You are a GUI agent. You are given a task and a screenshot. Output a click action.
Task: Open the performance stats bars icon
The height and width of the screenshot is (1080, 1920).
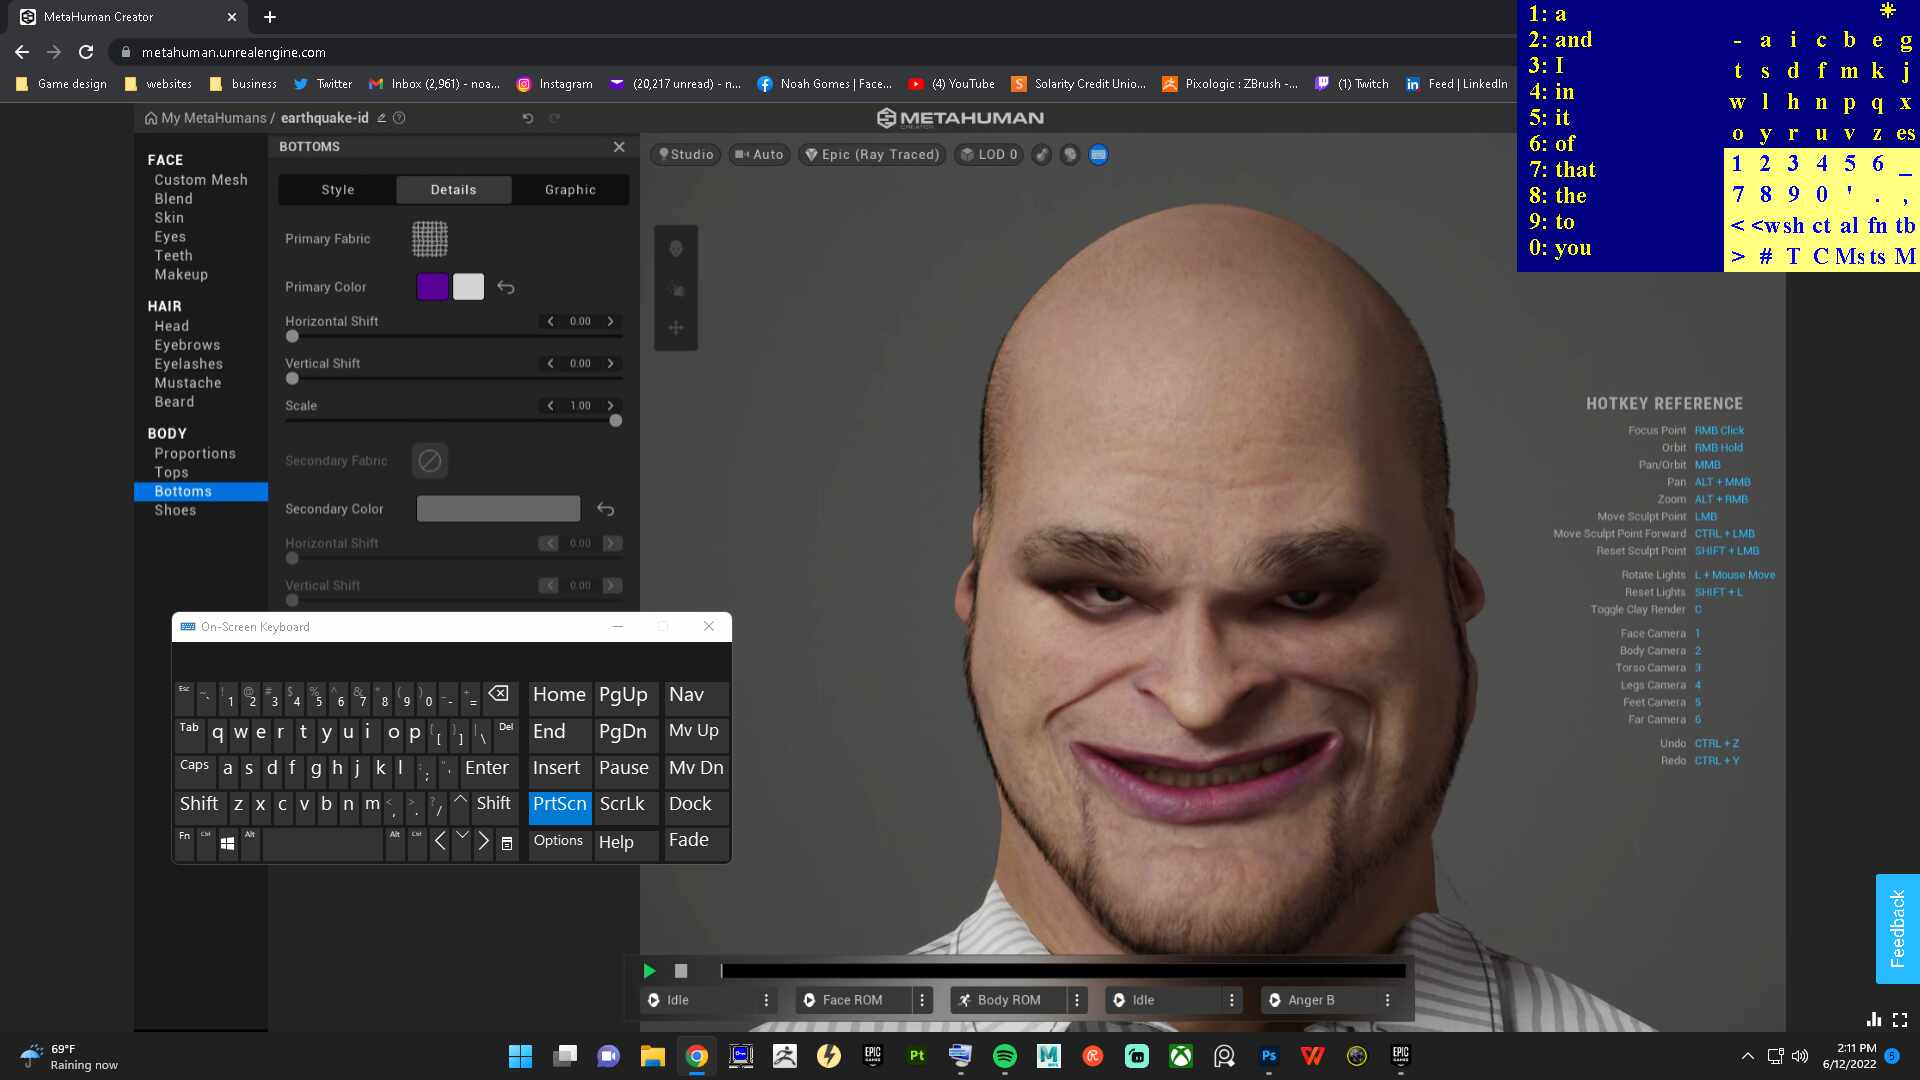(x=1874, y=1020)
